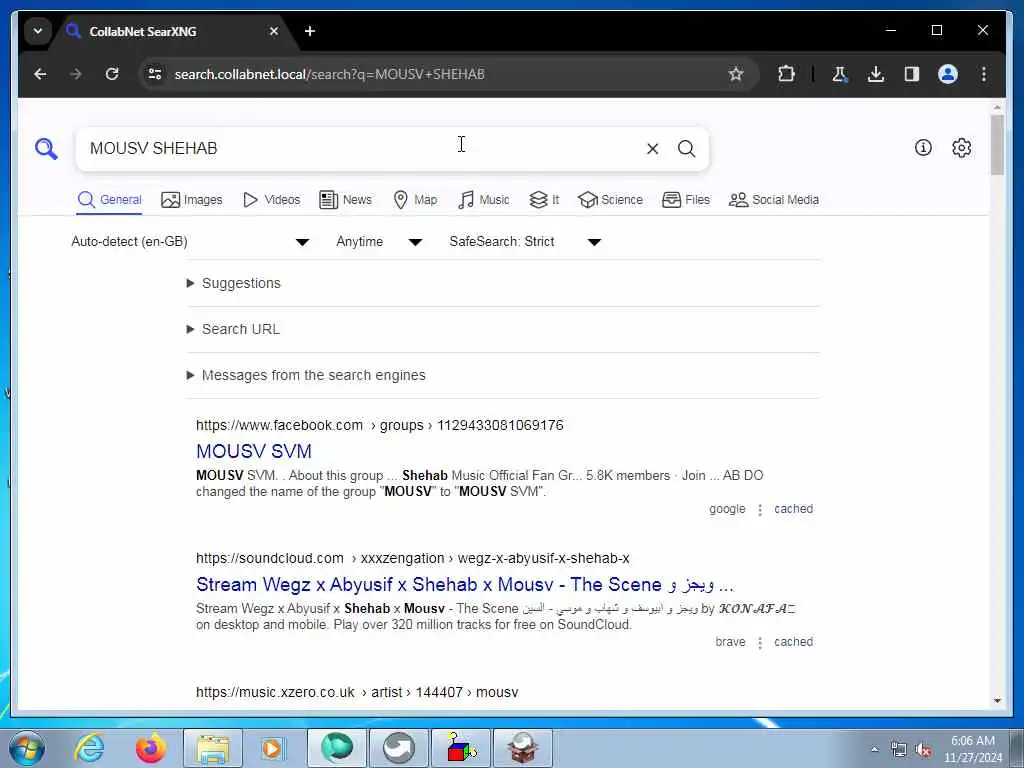
Task: Open the more options dots beside google
Action: point(760,510)
